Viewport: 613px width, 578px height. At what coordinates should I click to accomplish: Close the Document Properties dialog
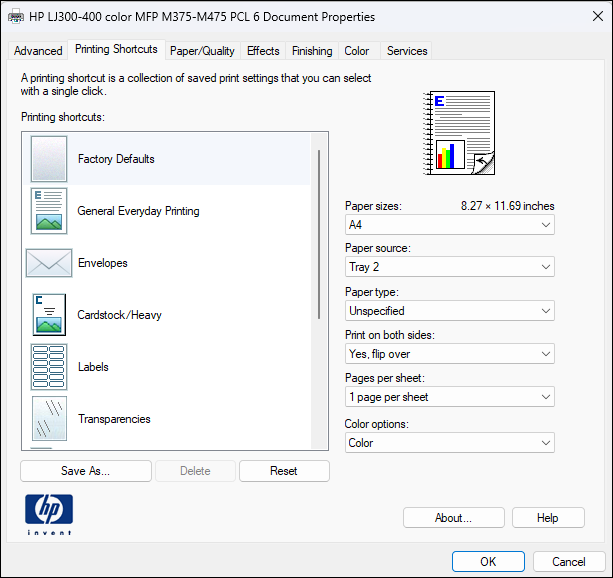tap(598, 16)
